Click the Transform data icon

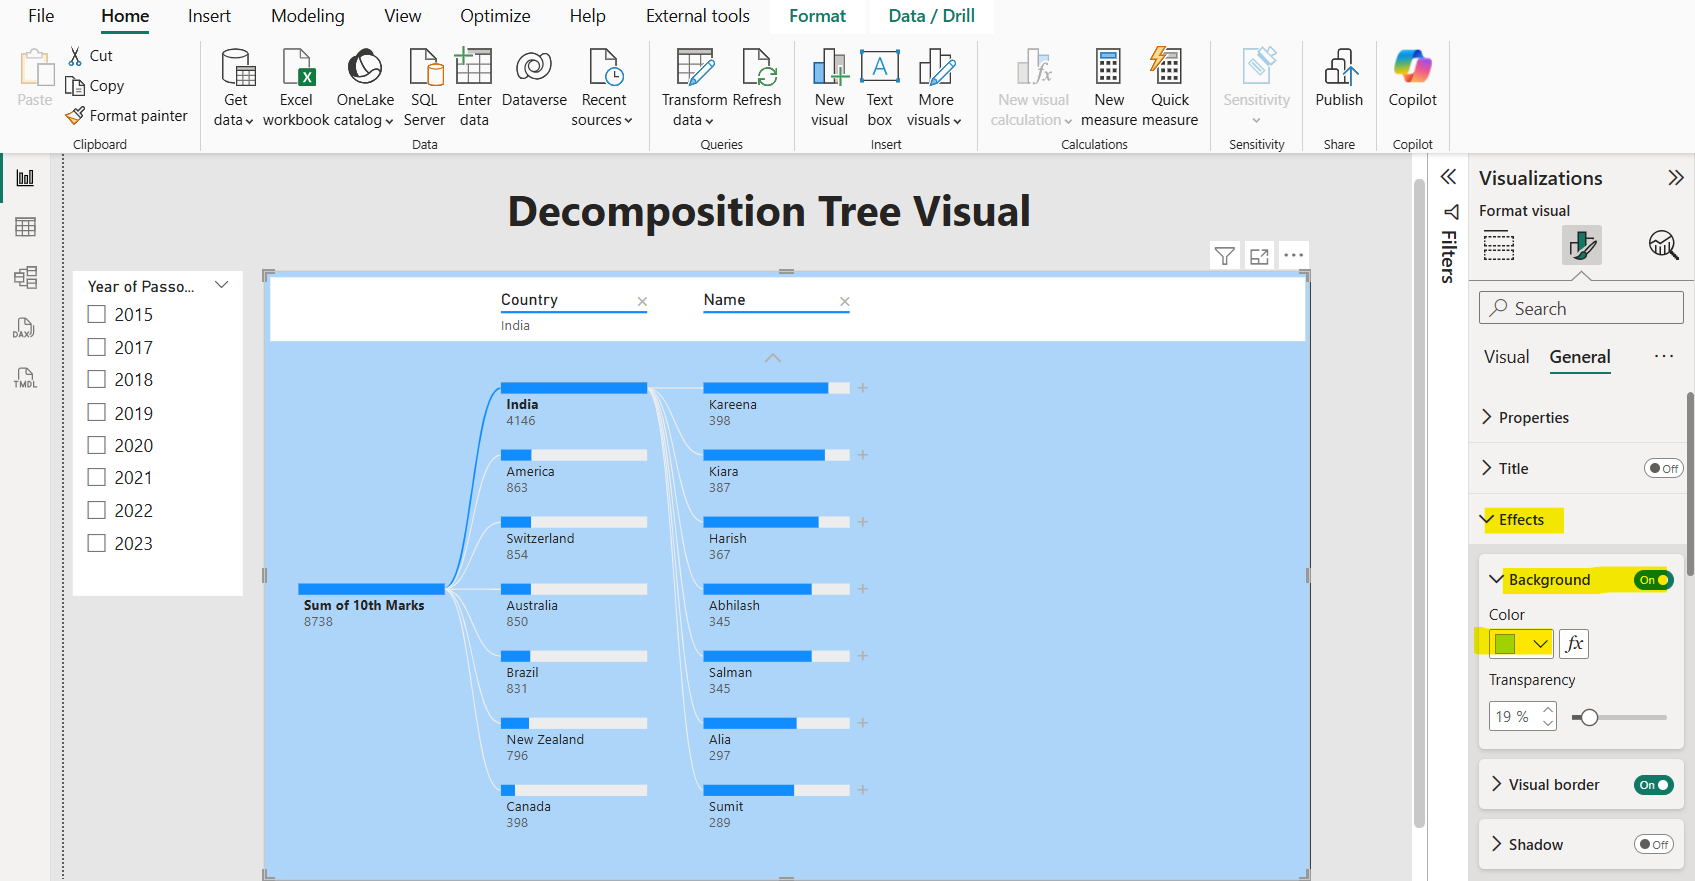coord(694,68)
